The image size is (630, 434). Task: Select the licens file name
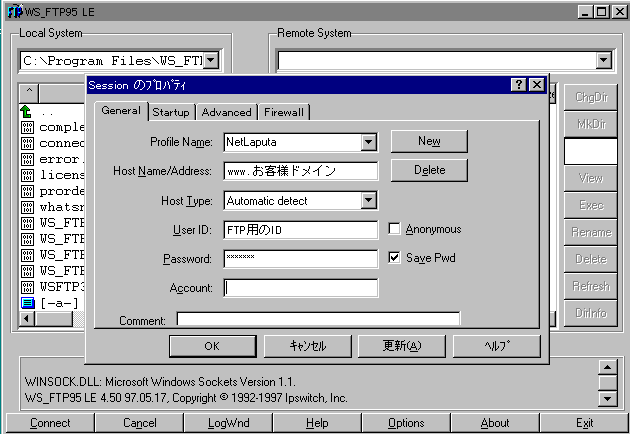pyautogui.click(x=62, y=175)
